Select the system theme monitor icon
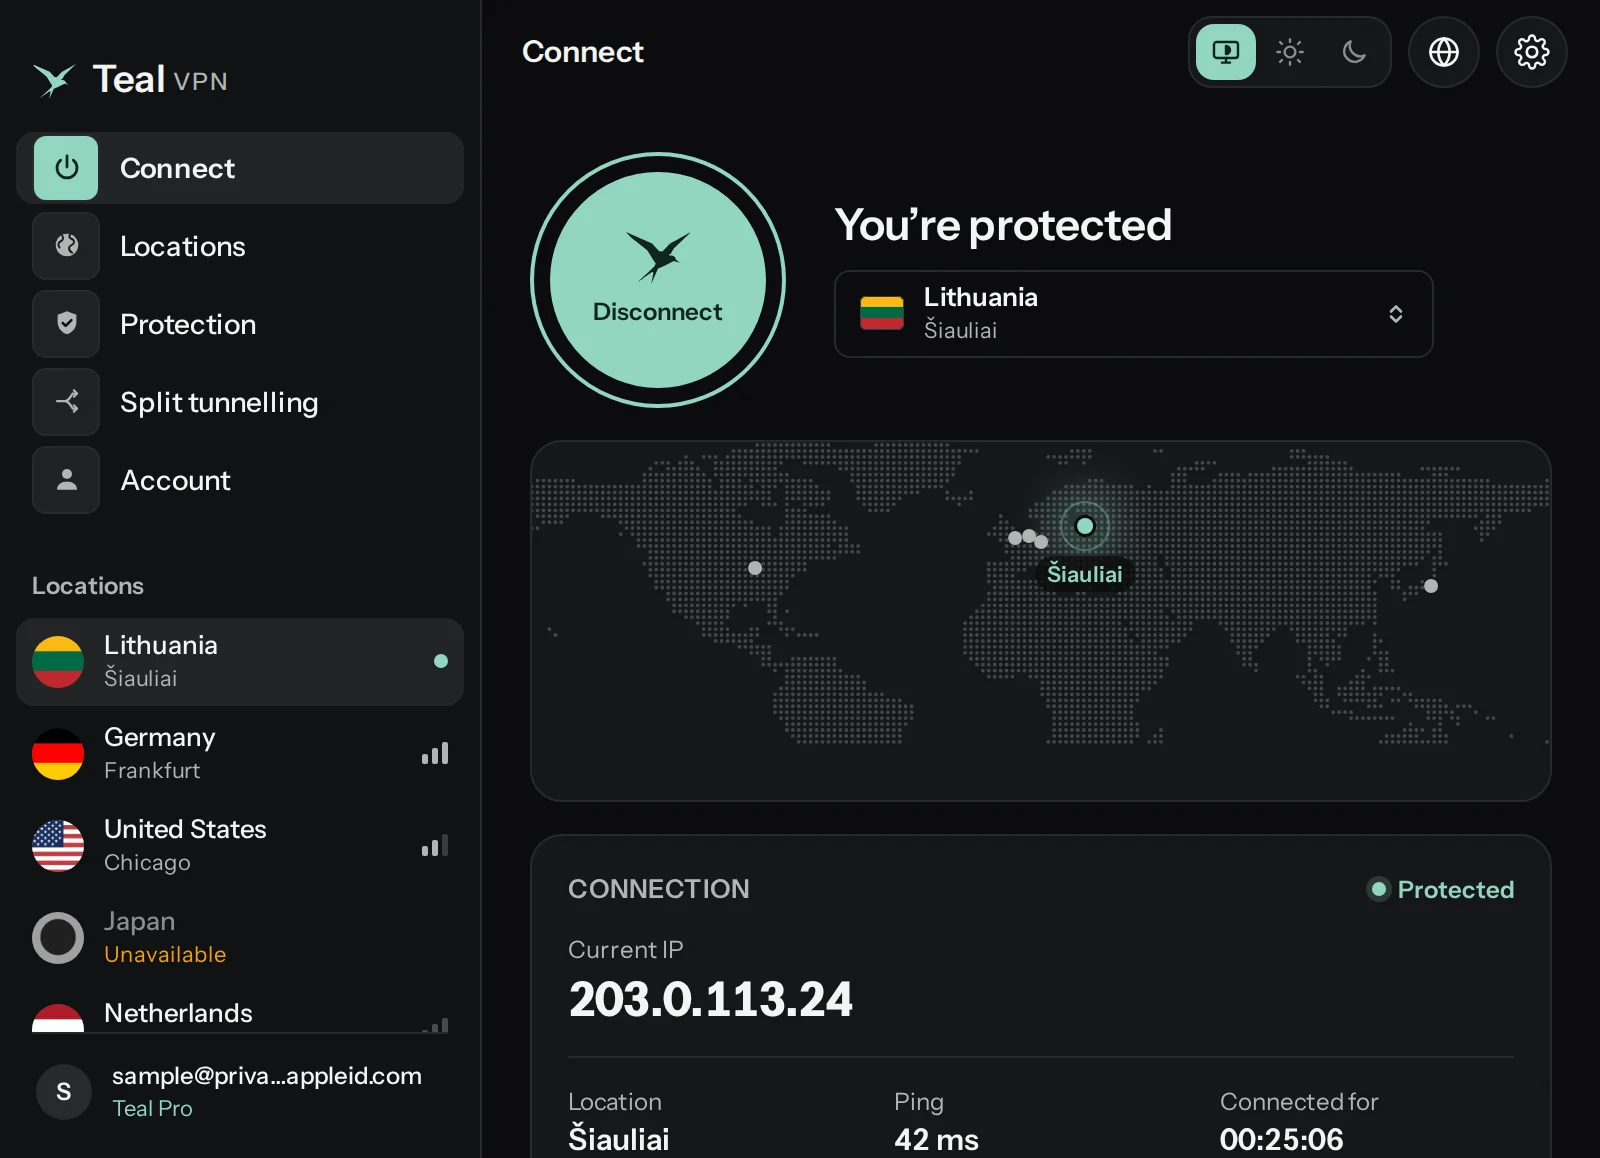The image size is (1600, 1158). pyautogui.click(x=1225, y=52)
